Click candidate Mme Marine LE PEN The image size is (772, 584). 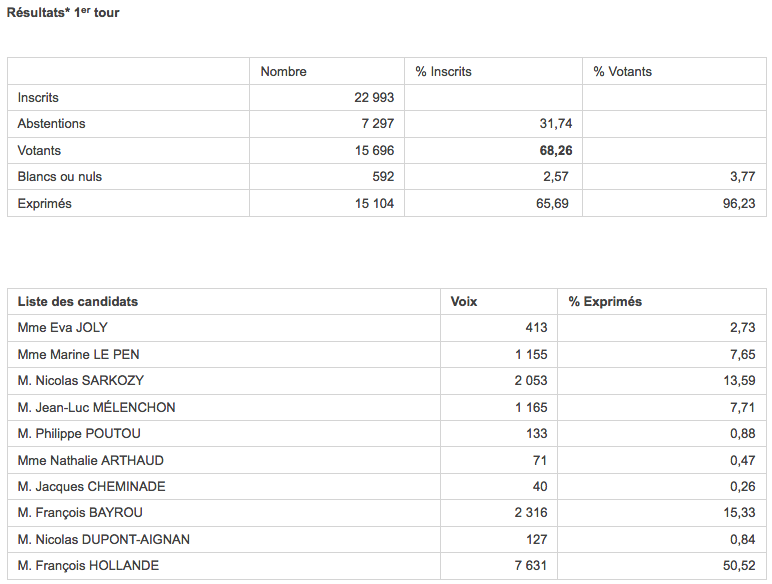(78, 355)
